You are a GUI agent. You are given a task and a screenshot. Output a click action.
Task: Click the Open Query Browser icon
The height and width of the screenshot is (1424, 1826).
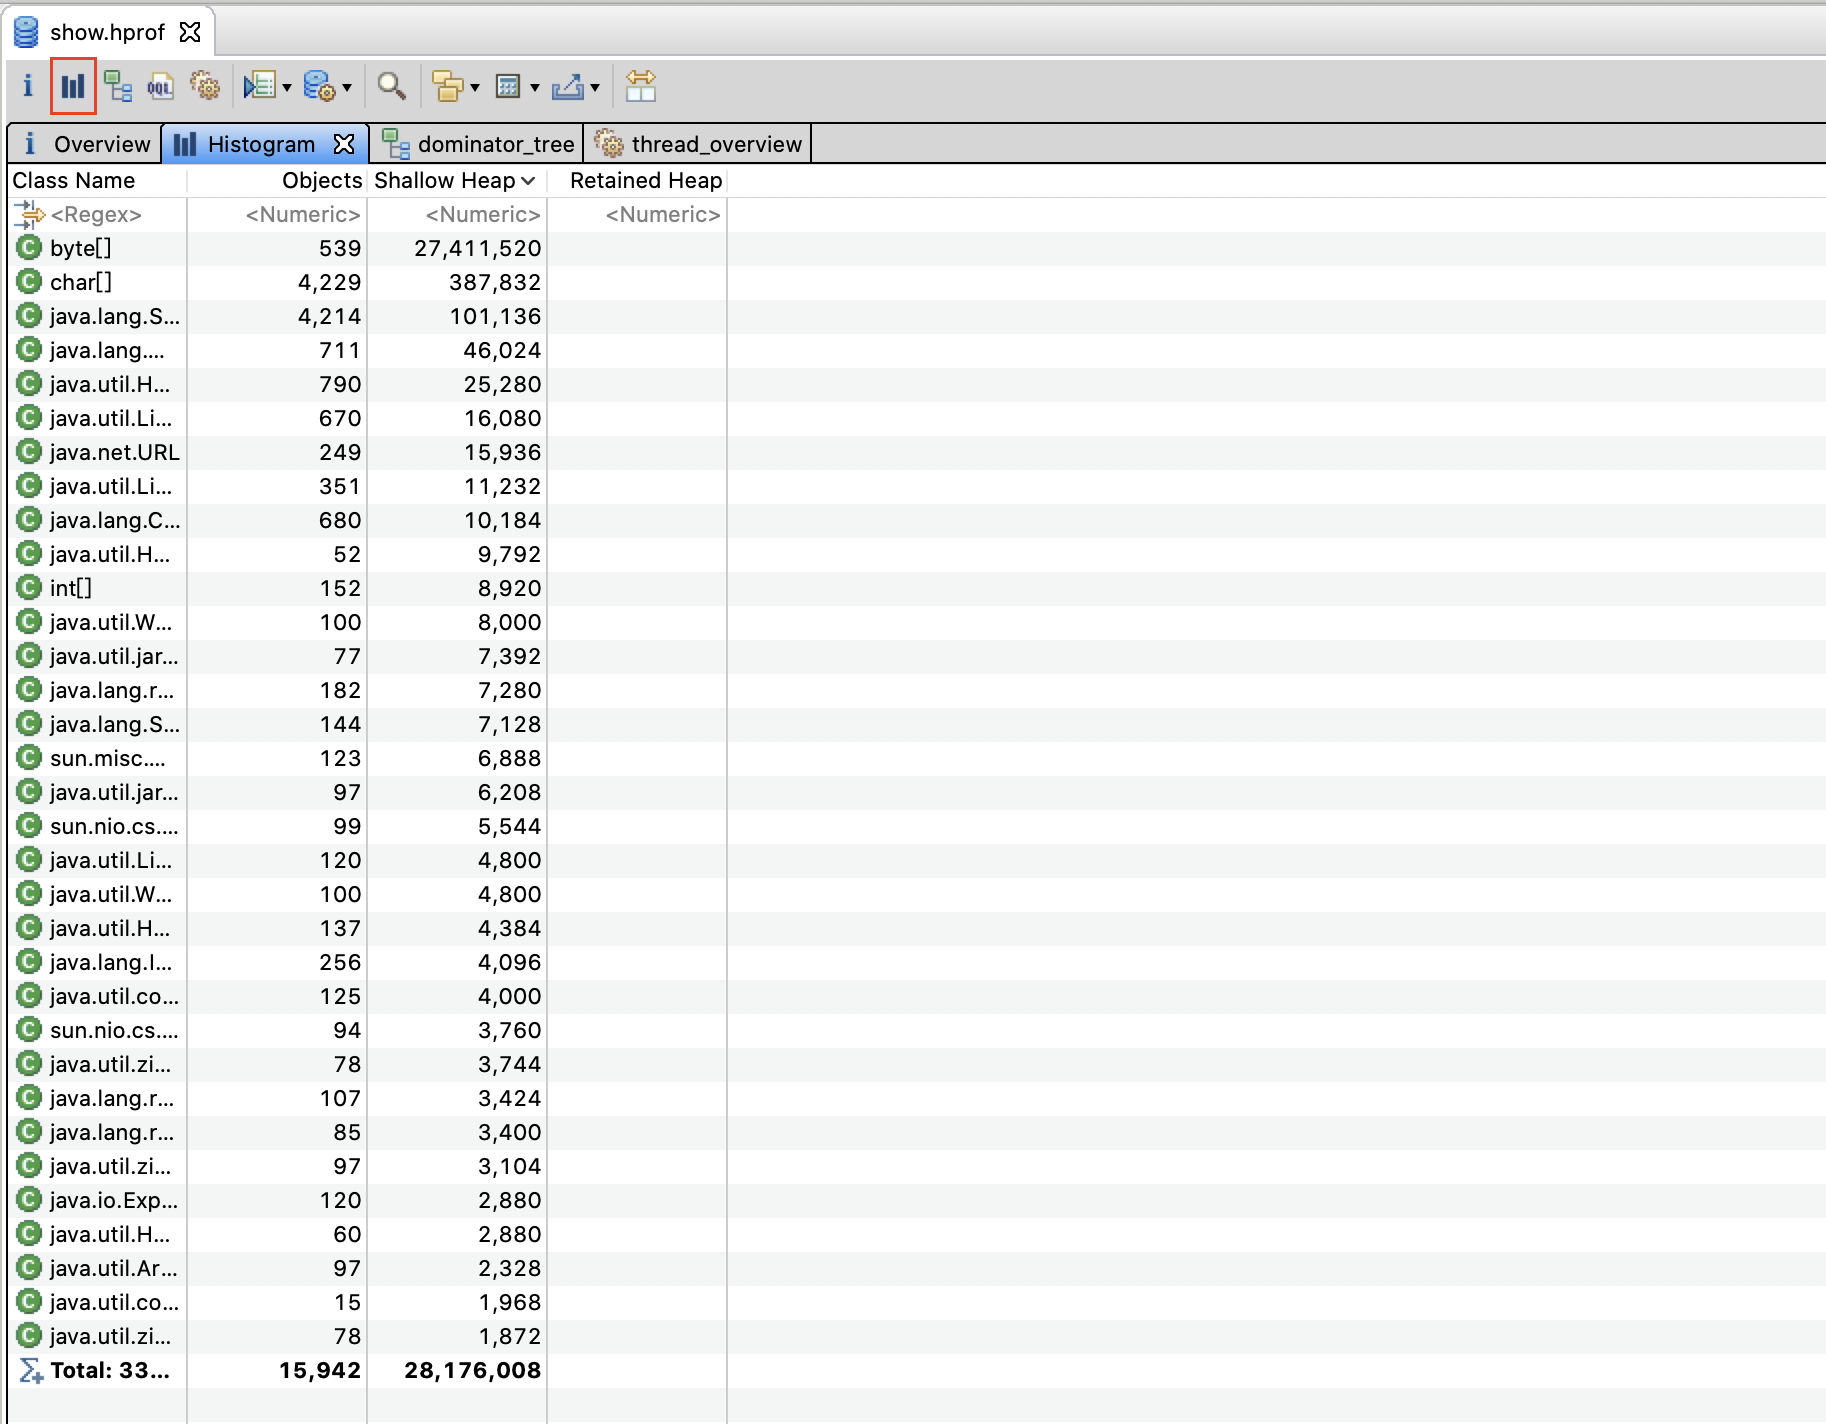click(x=320, y=86)
